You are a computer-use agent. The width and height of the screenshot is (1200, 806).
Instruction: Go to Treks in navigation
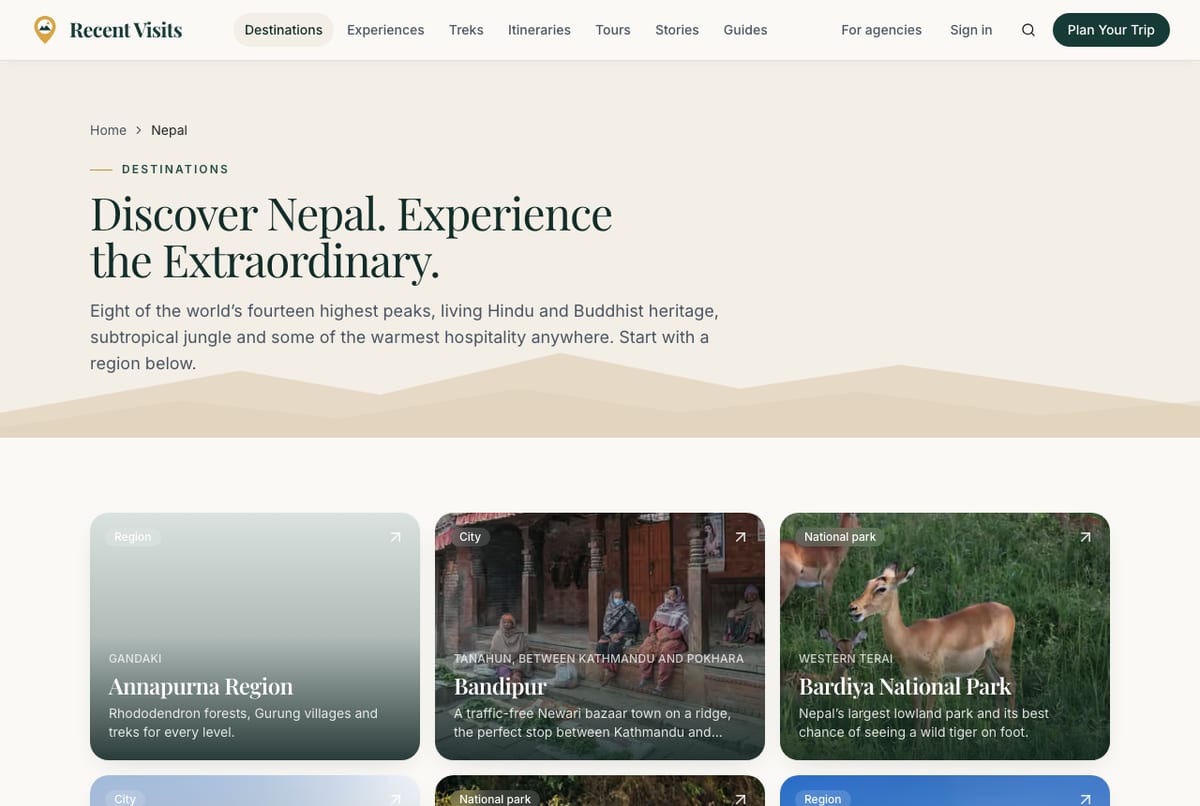click(x=466, y=30)
